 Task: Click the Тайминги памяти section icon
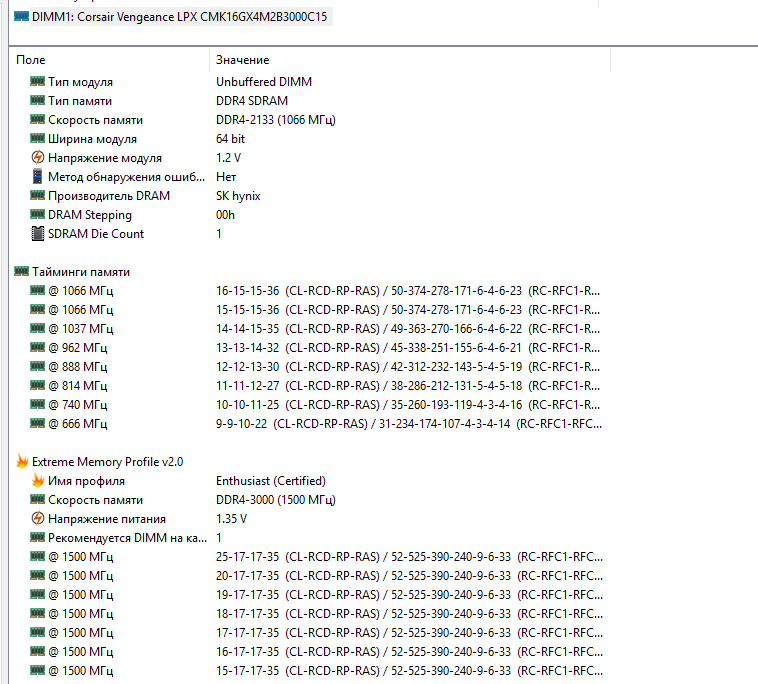point(21,271)
